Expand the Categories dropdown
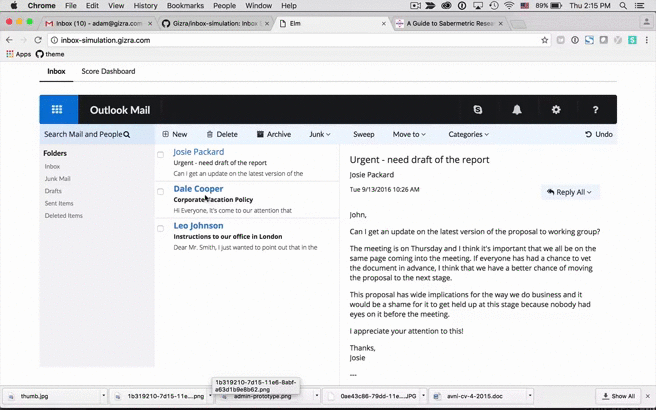 pos(468,134)
